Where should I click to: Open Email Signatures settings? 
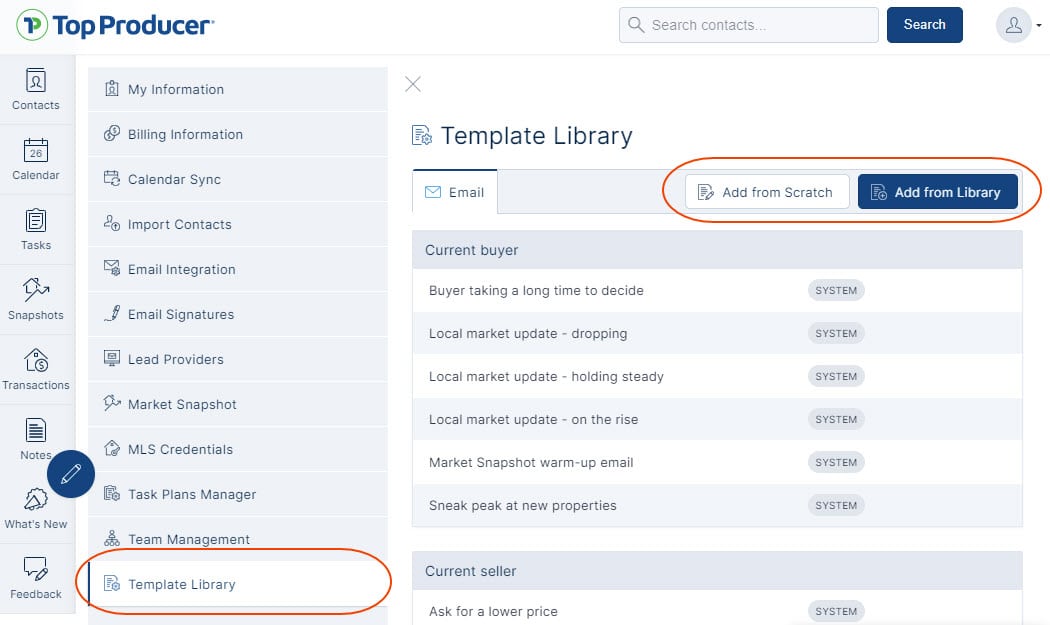coord(238,314)
